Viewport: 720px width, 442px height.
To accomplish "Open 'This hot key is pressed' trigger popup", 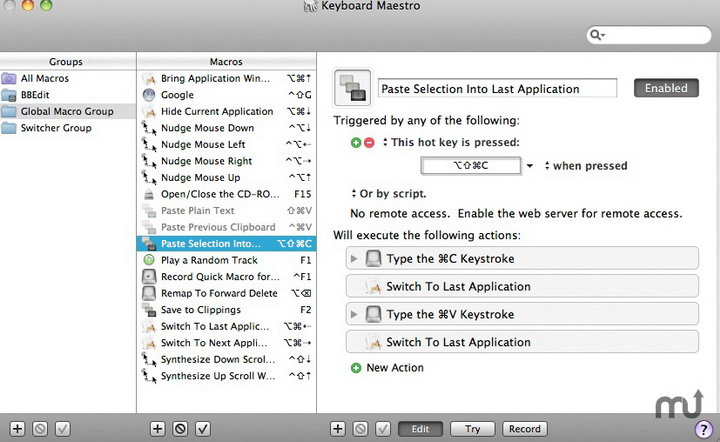I will (451, 142).
